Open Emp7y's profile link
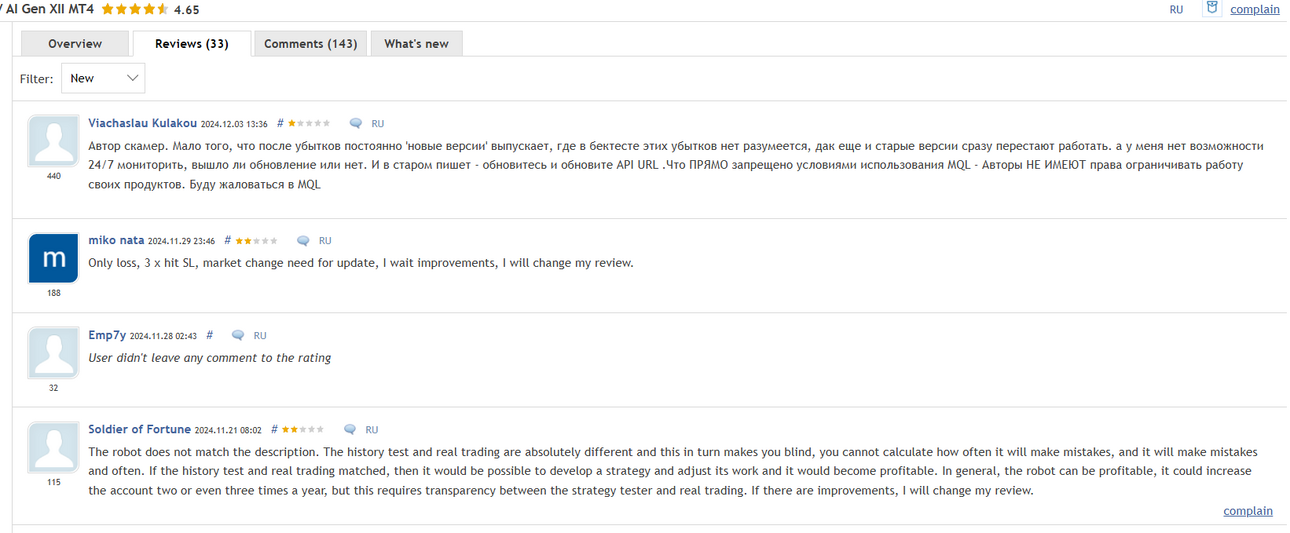The image size is (1290, 533). (107, 335)
